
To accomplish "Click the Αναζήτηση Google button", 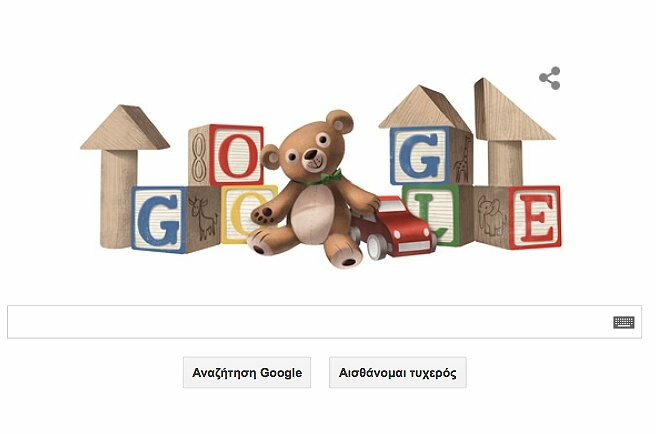I will 247,372.
